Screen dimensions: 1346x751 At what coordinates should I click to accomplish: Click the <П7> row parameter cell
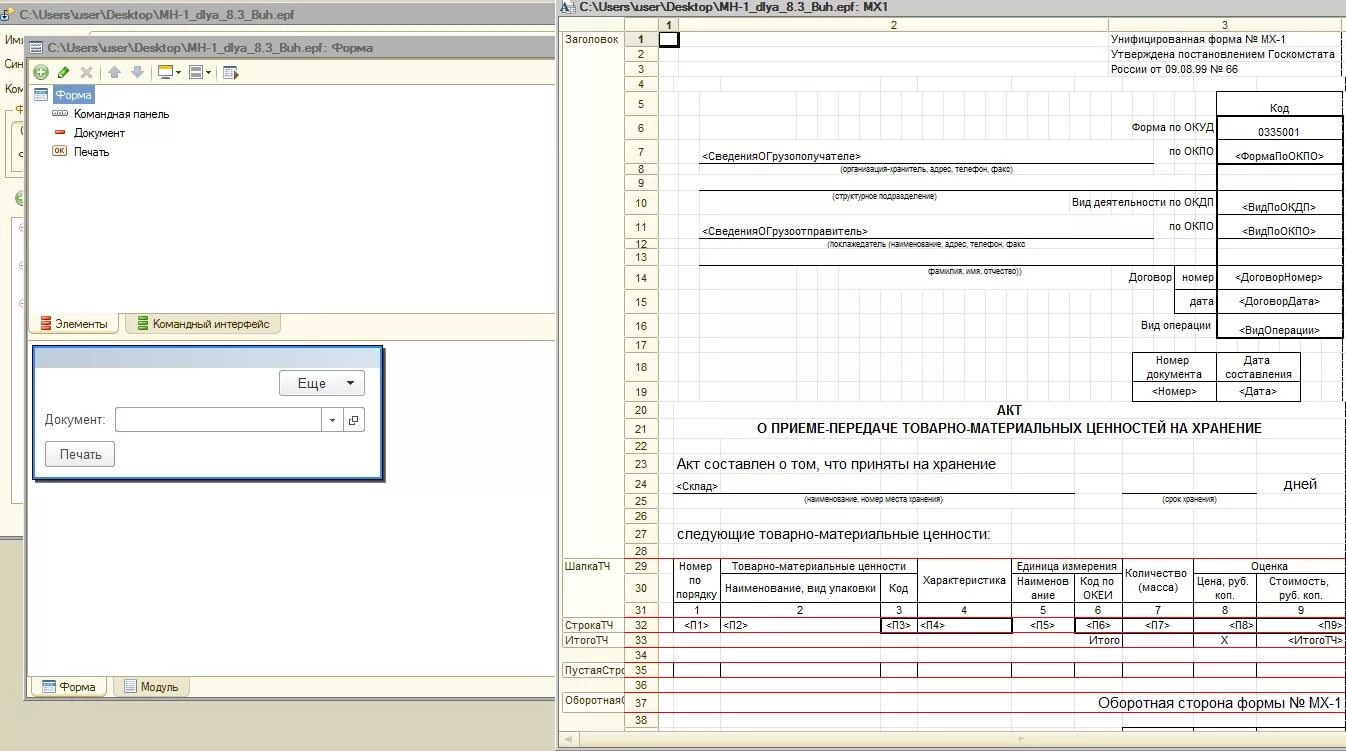[x=1158, y=625]
